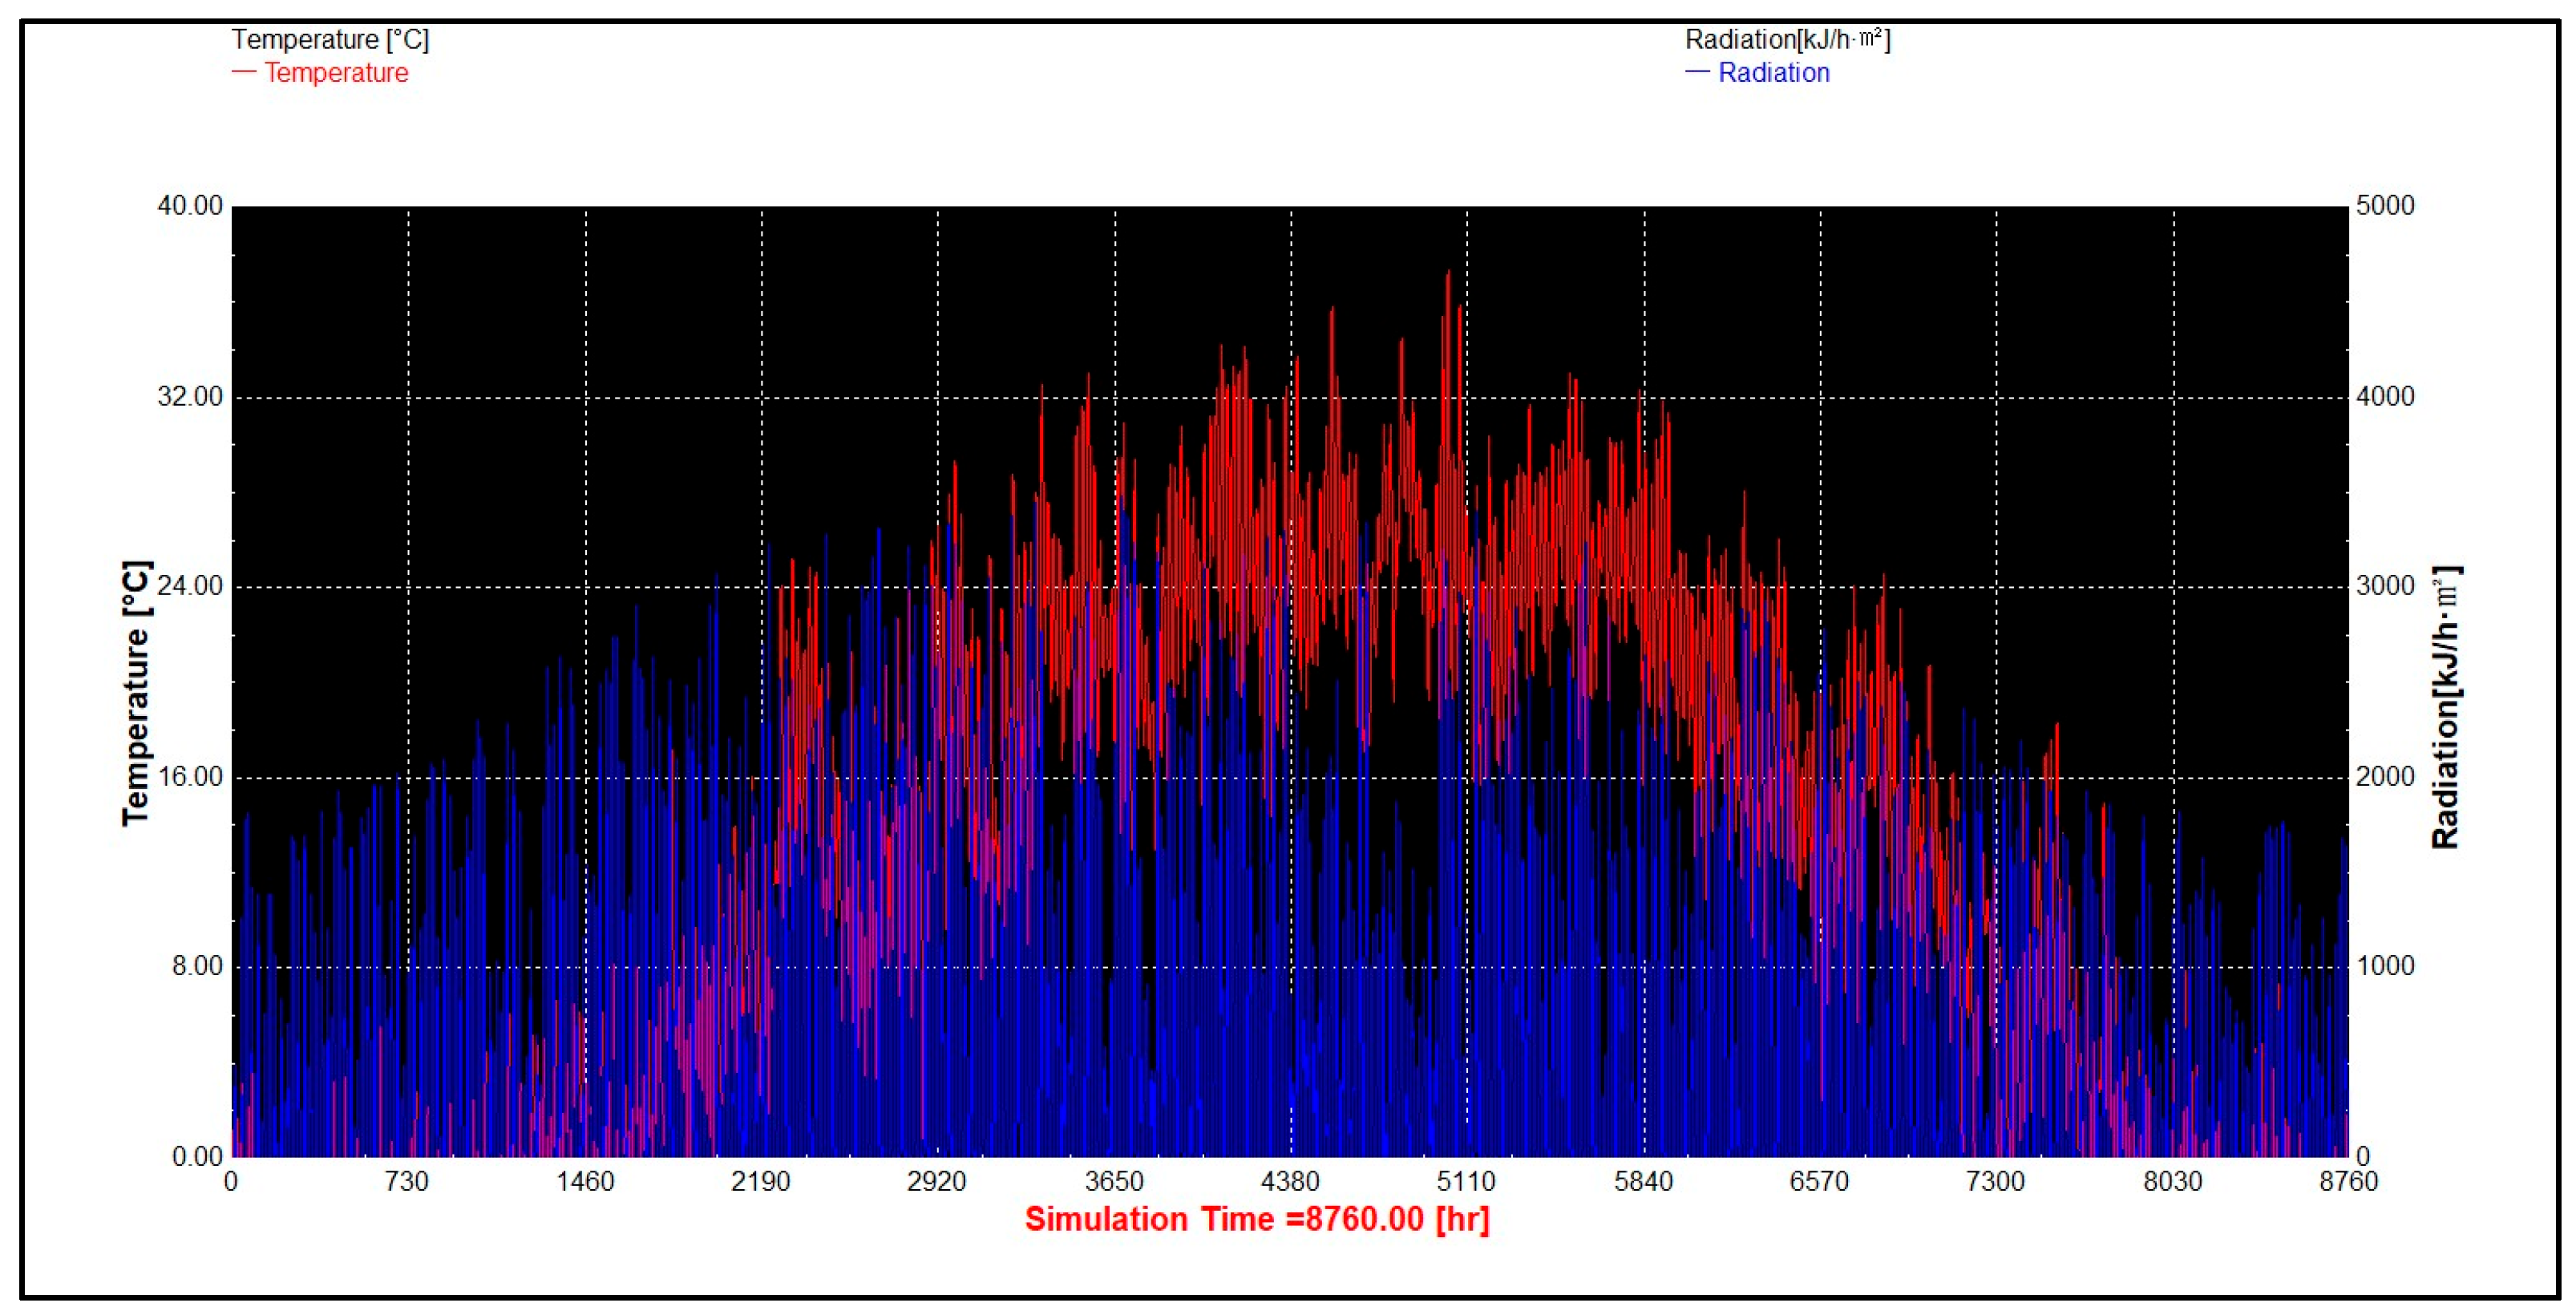Click the vertical Radiation right axis title

pyautogui.click(x=2445, y=707)
